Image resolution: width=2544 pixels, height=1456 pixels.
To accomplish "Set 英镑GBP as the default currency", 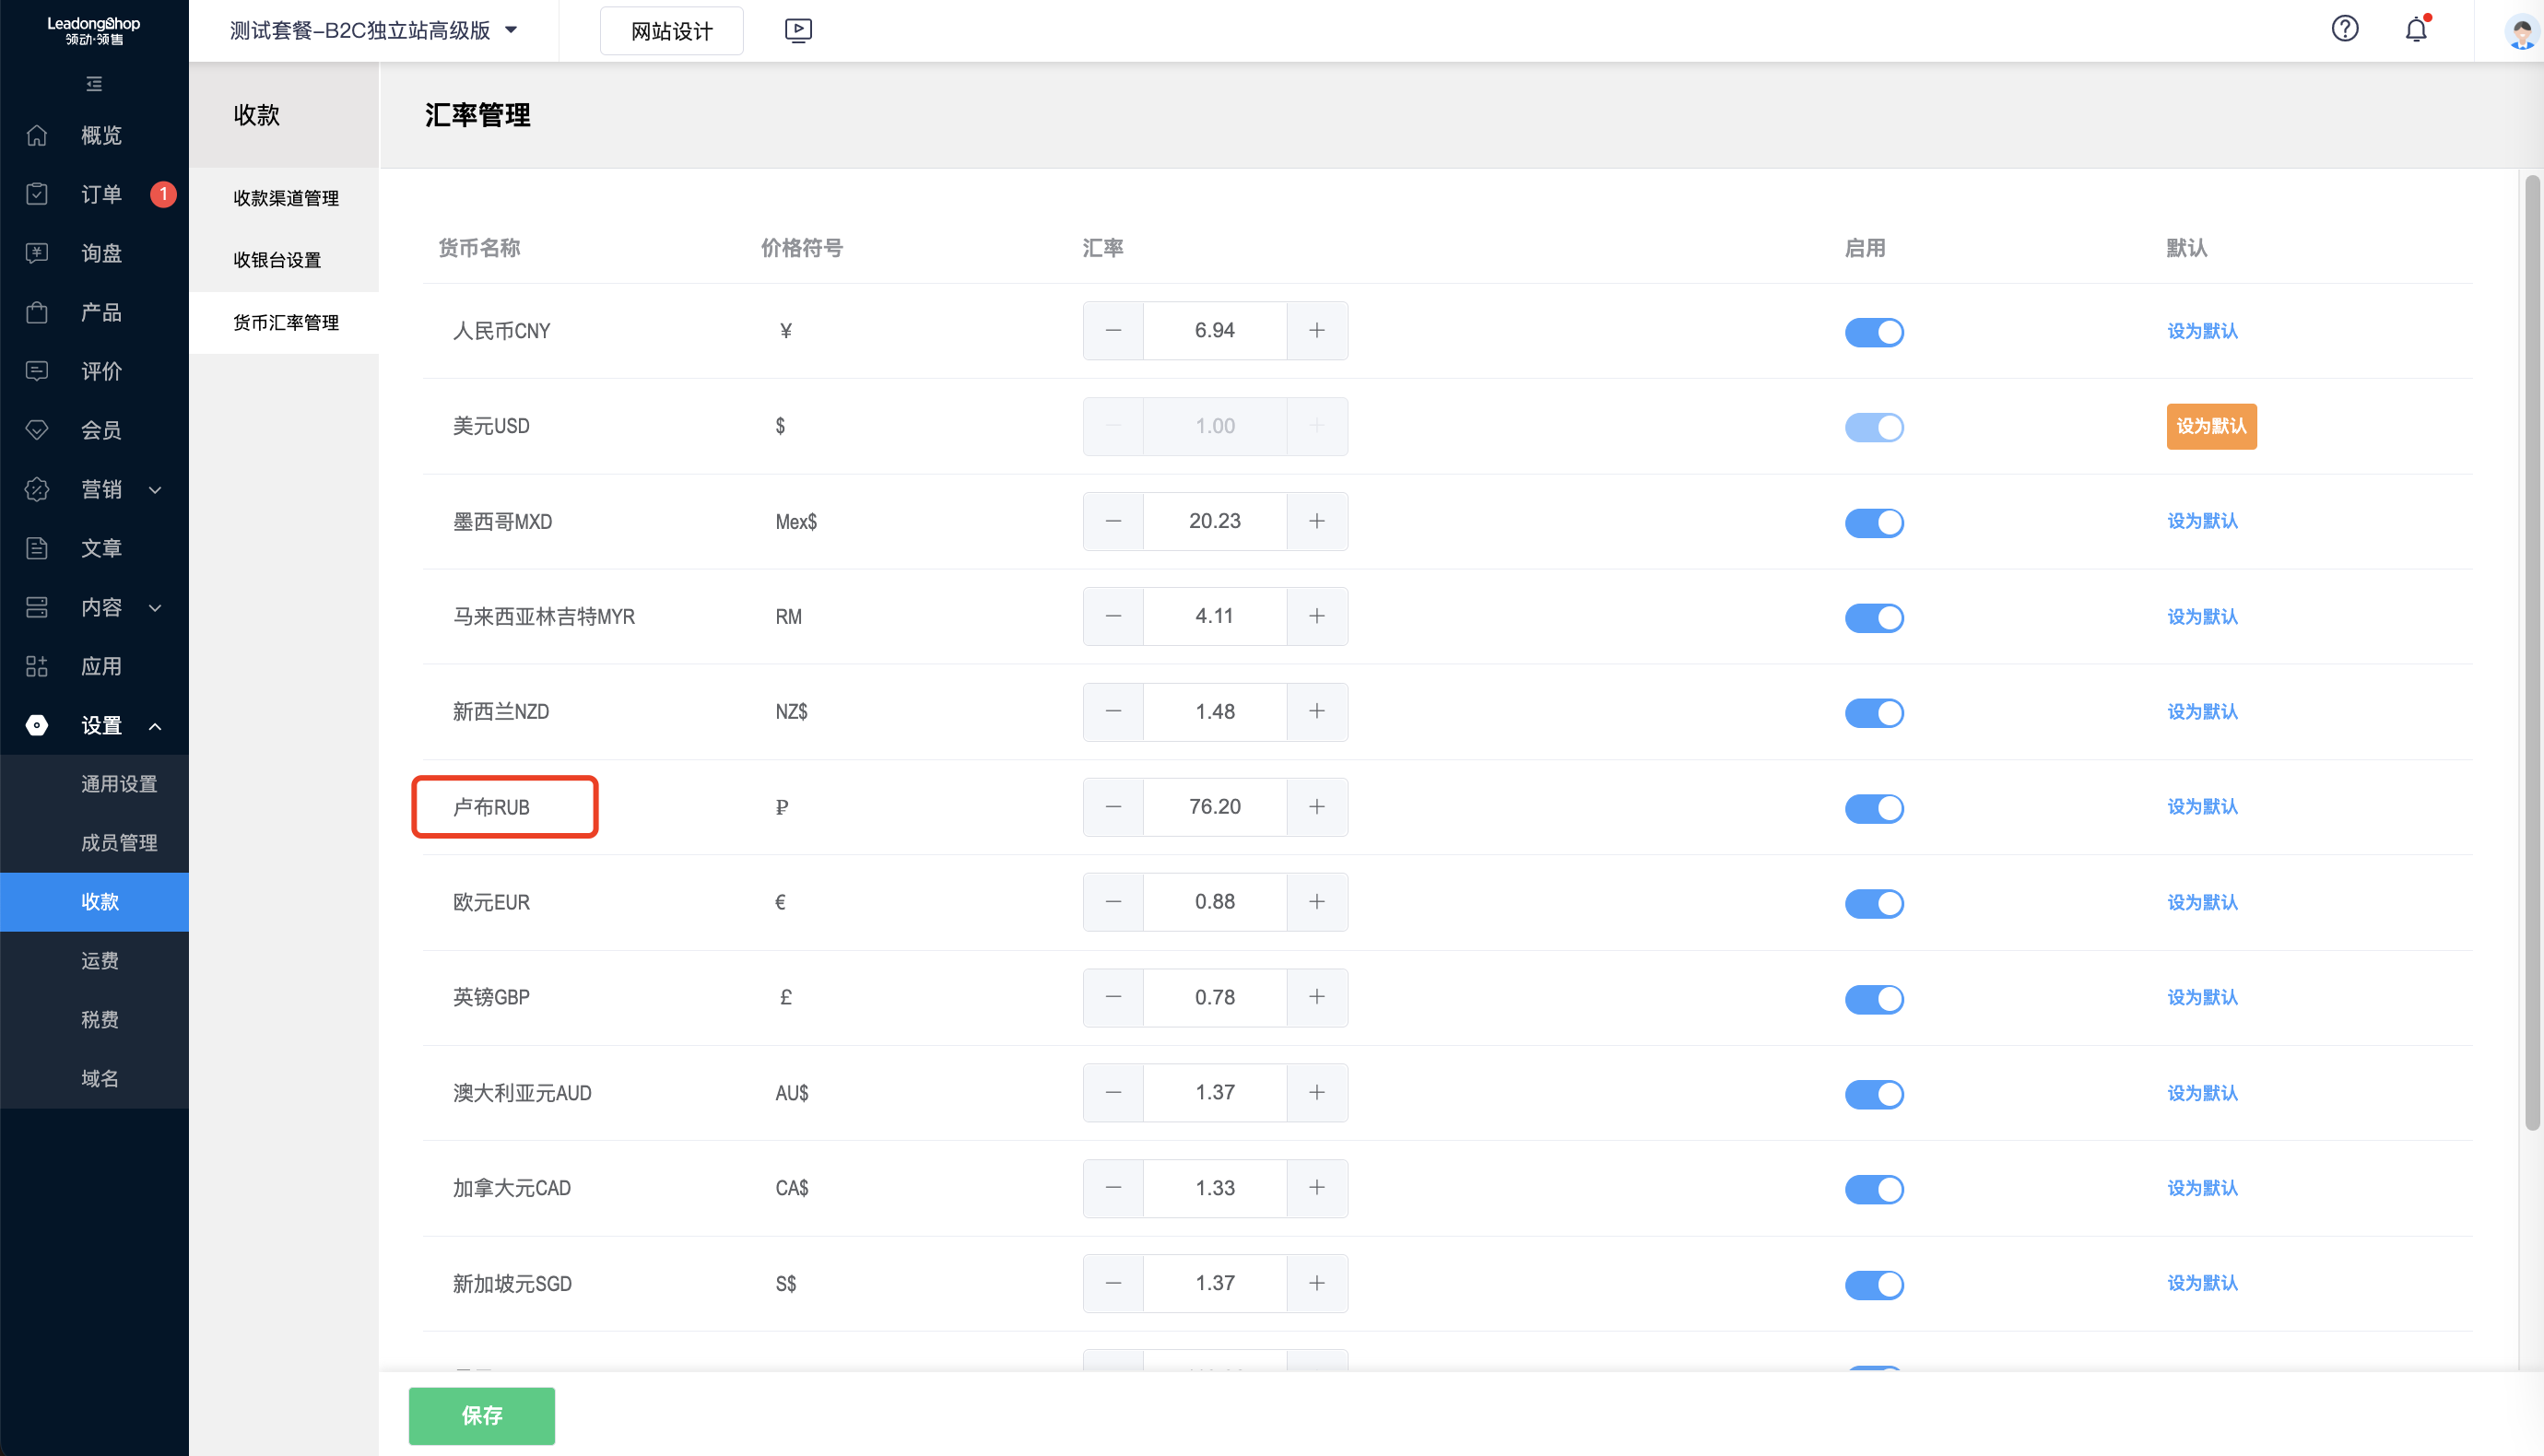I will click(x=2201, y=997).
